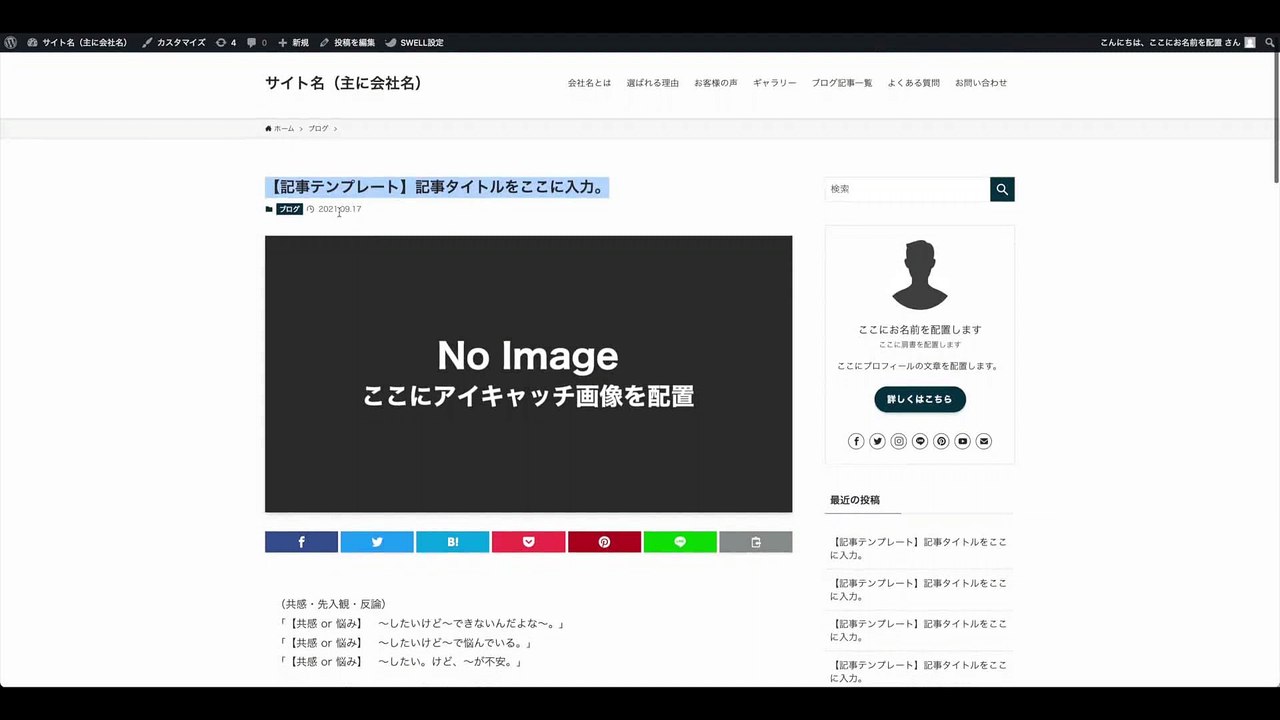Click the 最近の投稿 widget heading
The image size is (1280, 720).
[x=855, y=500]
